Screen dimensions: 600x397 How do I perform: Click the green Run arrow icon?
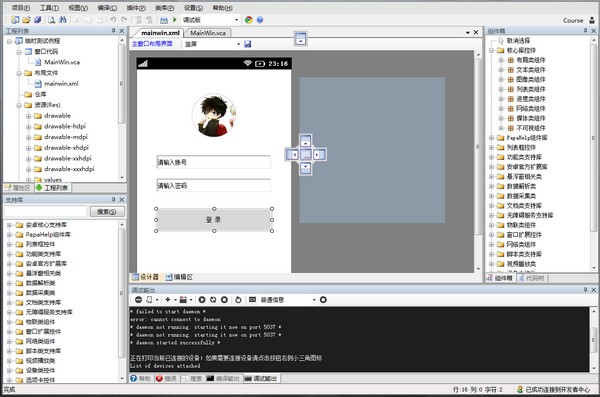174,20
